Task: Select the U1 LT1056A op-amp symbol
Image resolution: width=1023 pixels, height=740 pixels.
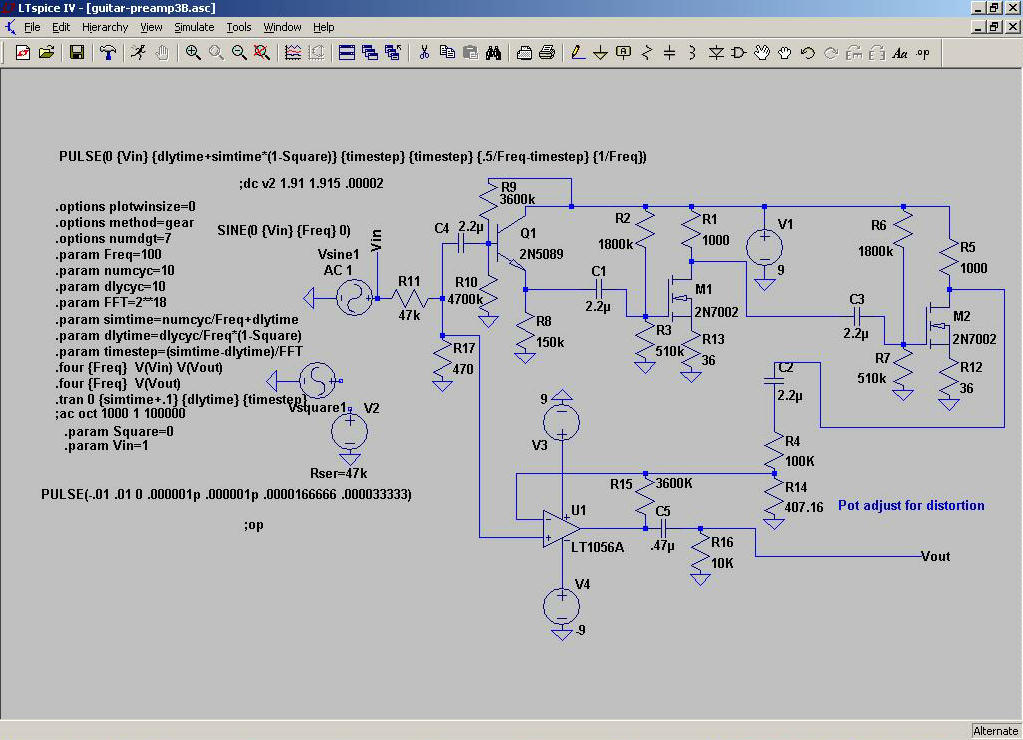Action: click(x=561, y=529)
